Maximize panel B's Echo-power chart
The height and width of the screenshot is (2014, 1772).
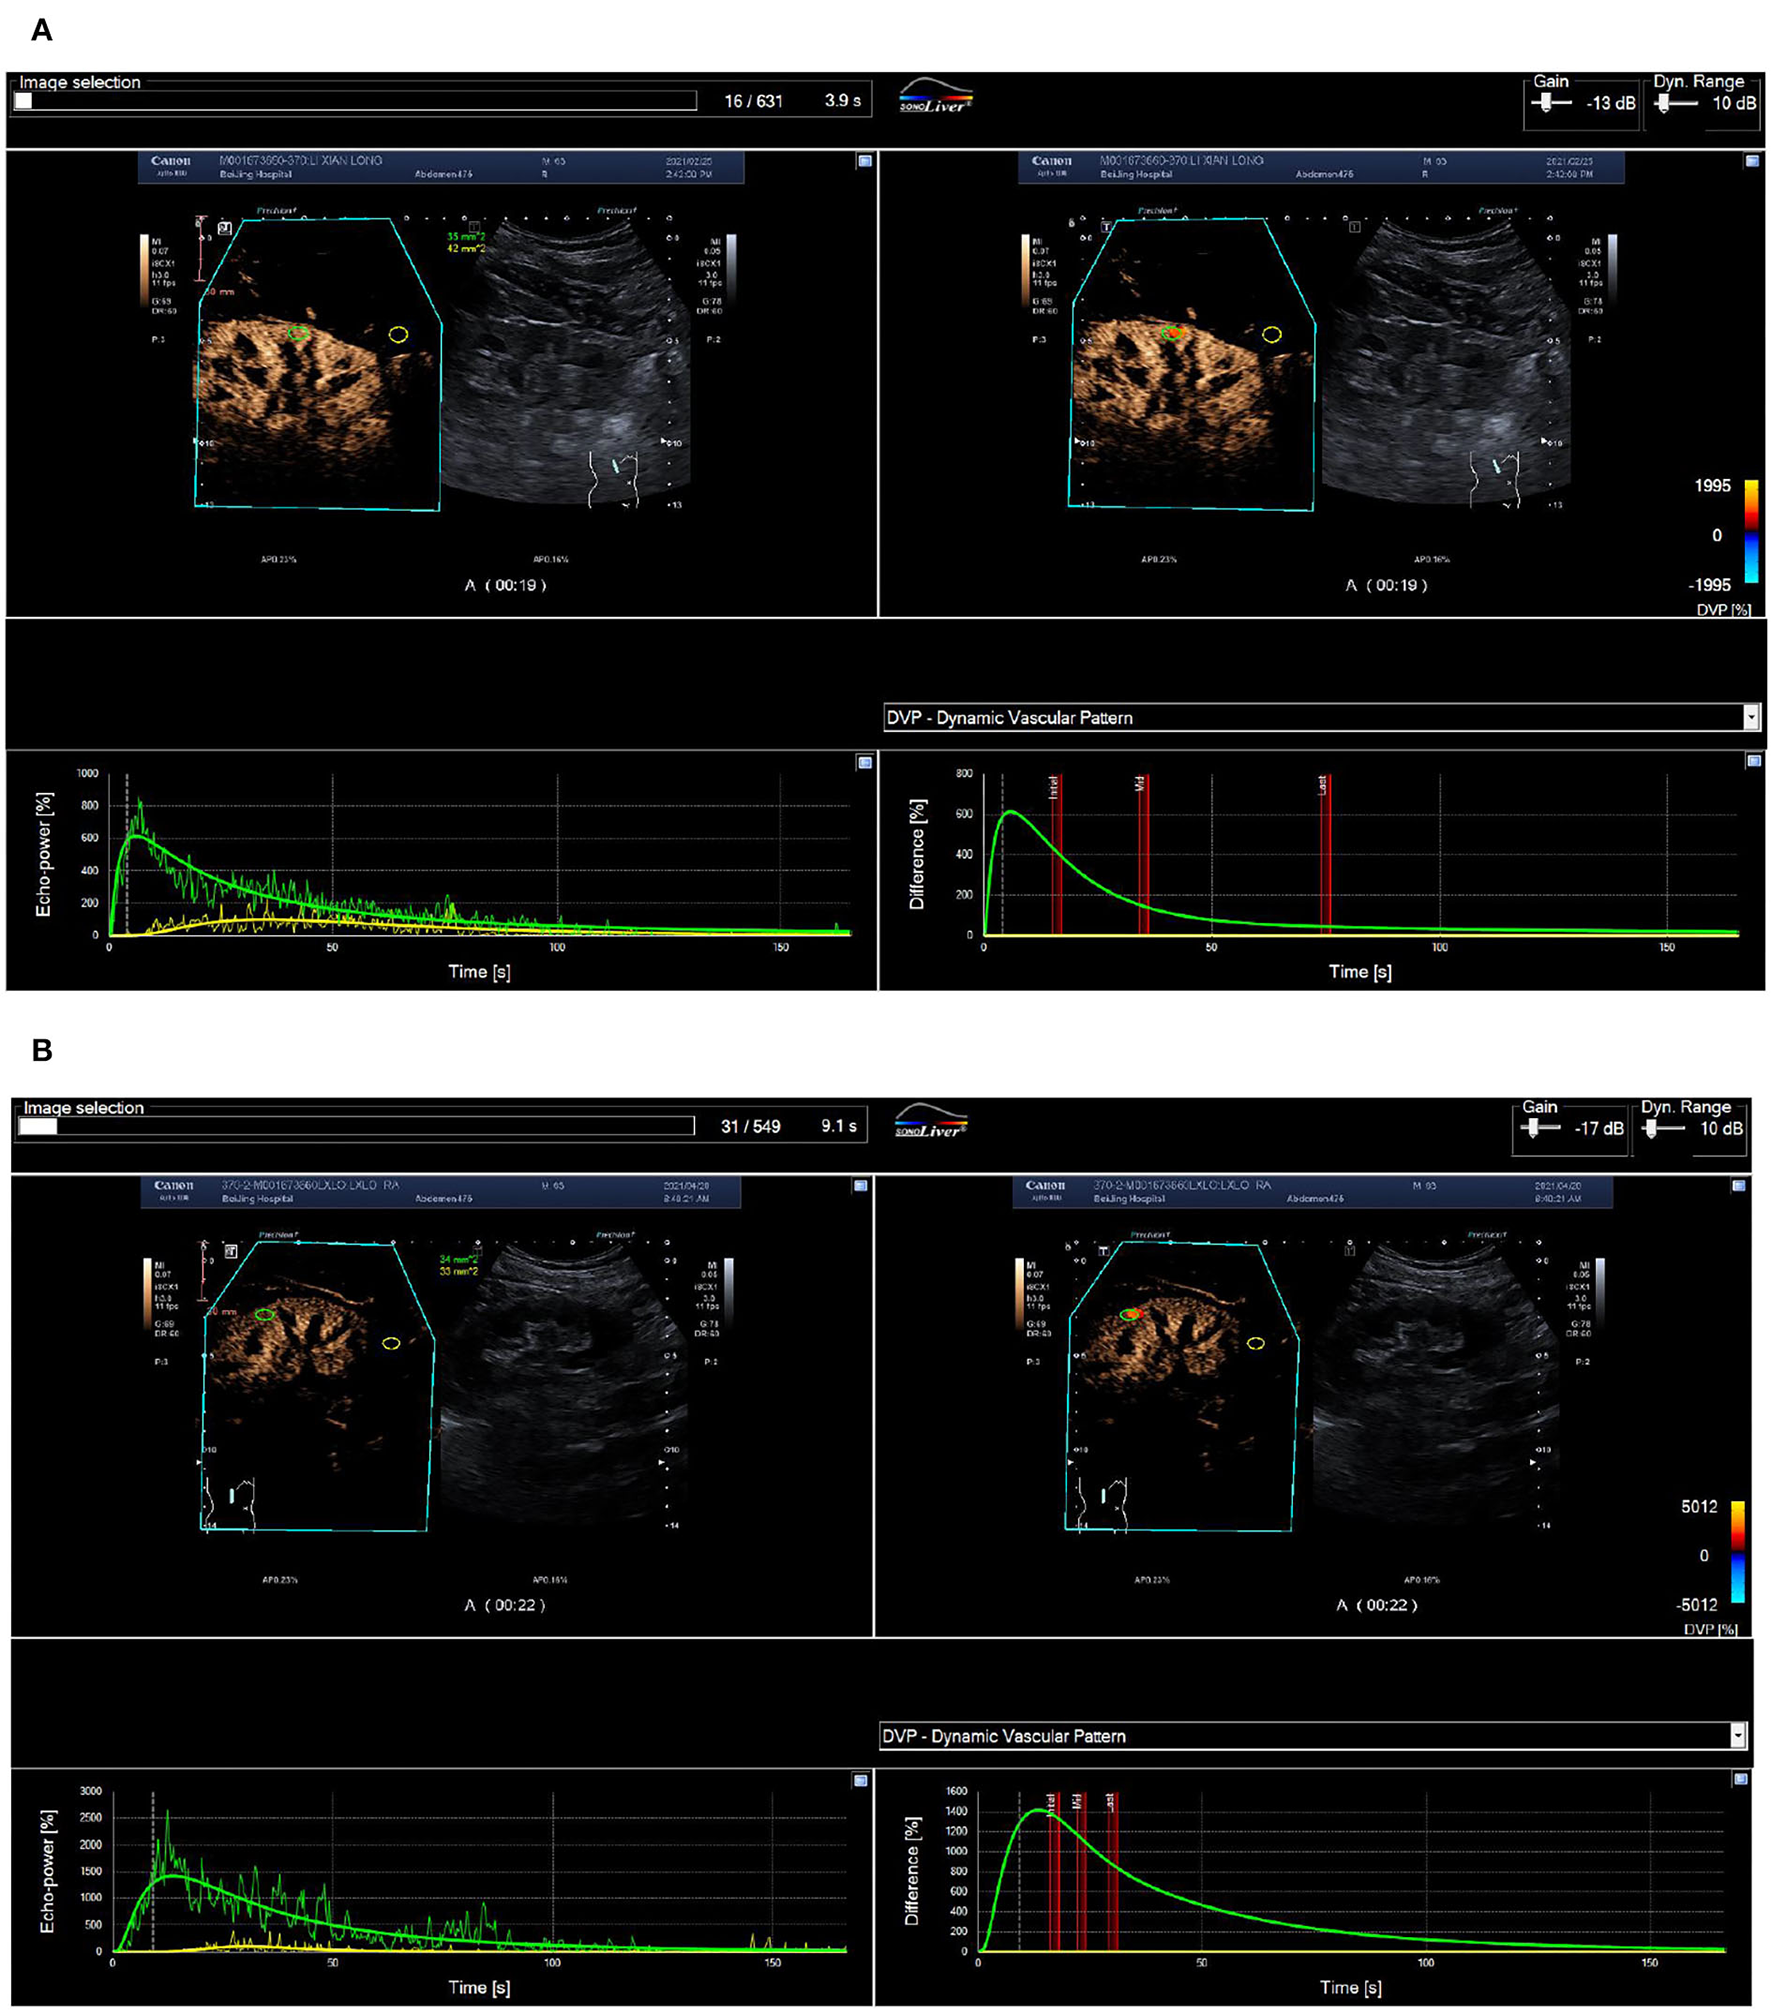tap(860, 1780)
